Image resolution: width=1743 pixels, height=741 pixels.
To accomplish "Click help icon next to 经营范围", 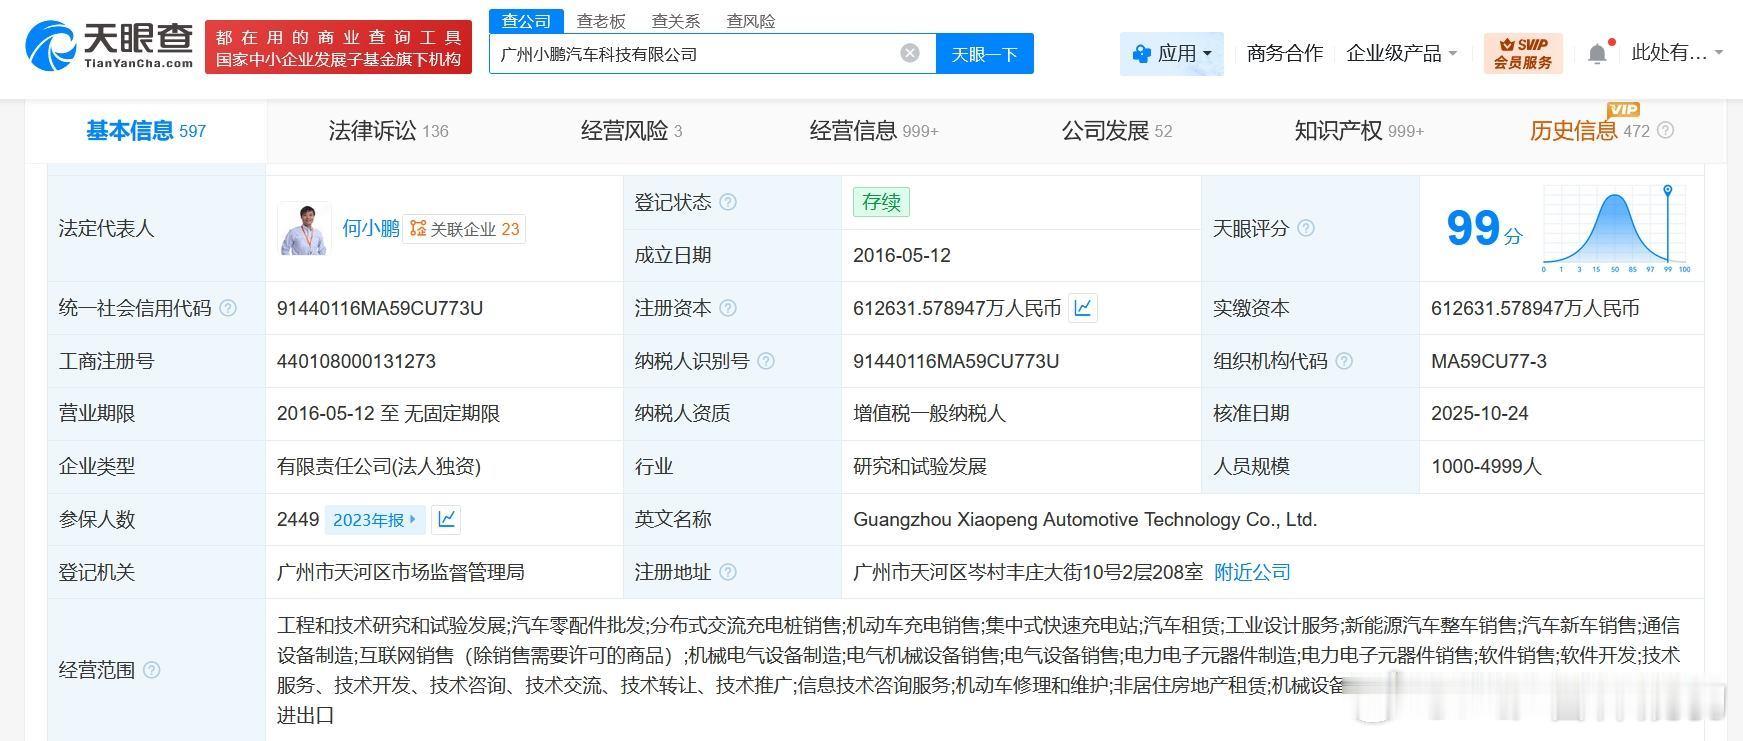I will 152,670.
